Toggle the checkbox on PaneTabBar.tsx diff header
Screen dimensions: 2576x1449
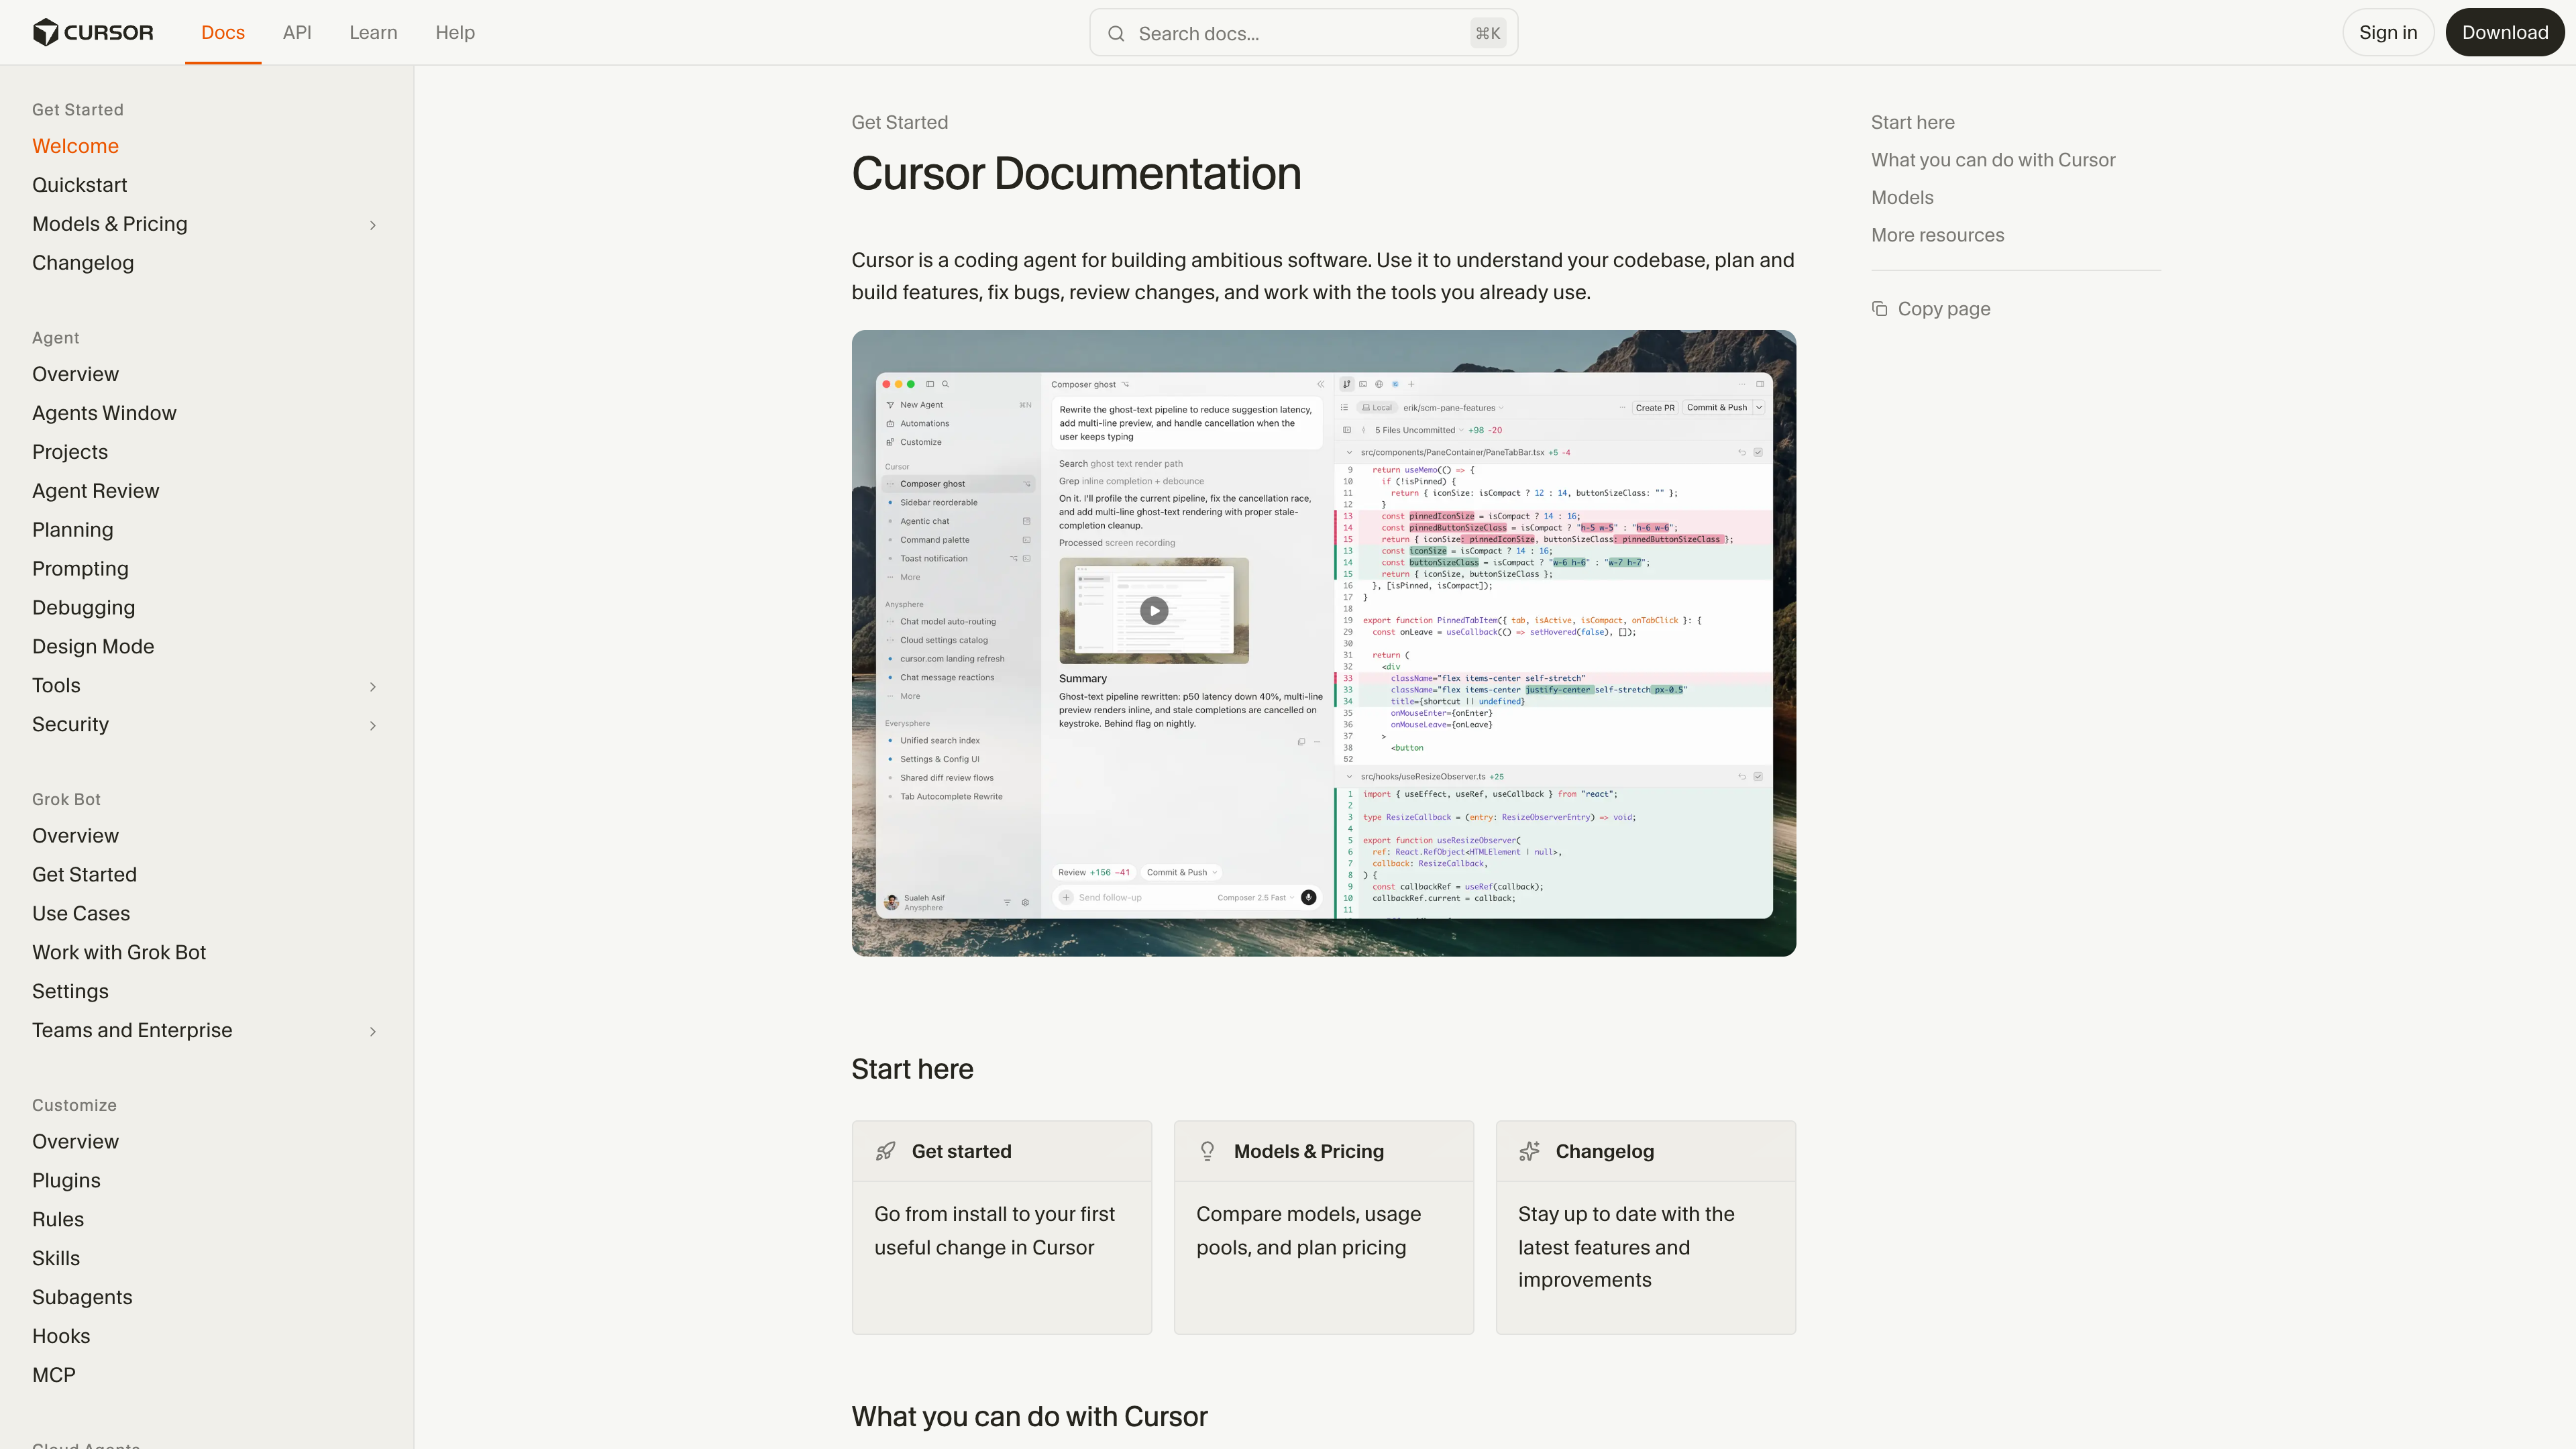1758,452
